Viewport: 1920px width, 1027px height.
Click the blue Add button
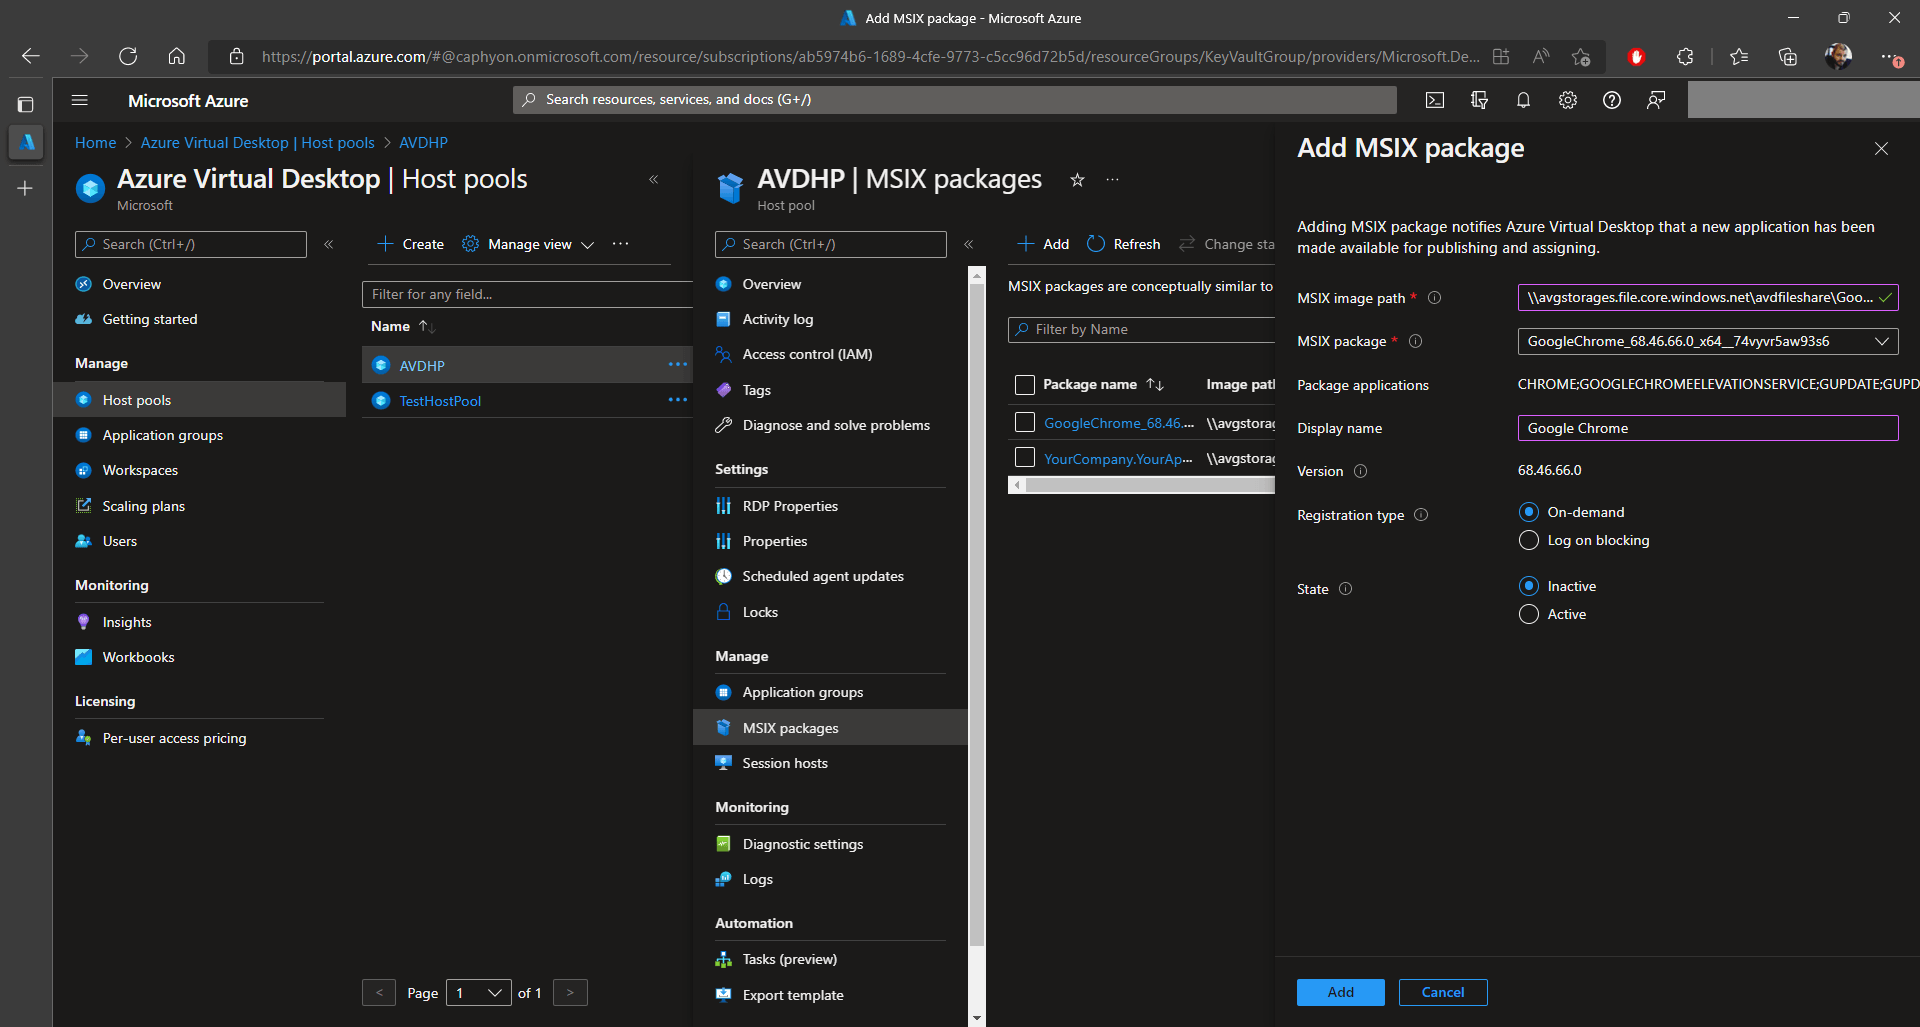(1340, 992)
